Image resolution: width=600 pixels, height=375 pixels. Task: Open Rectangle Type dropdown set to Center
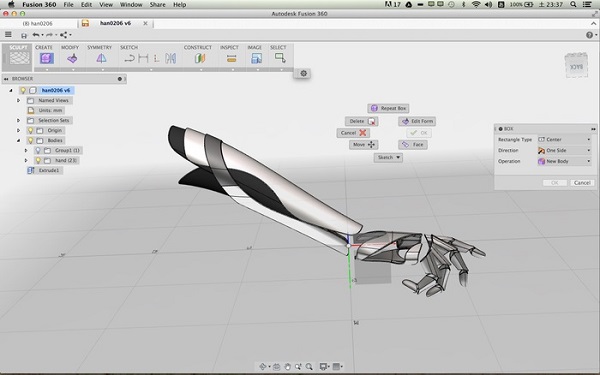point(564,140)
